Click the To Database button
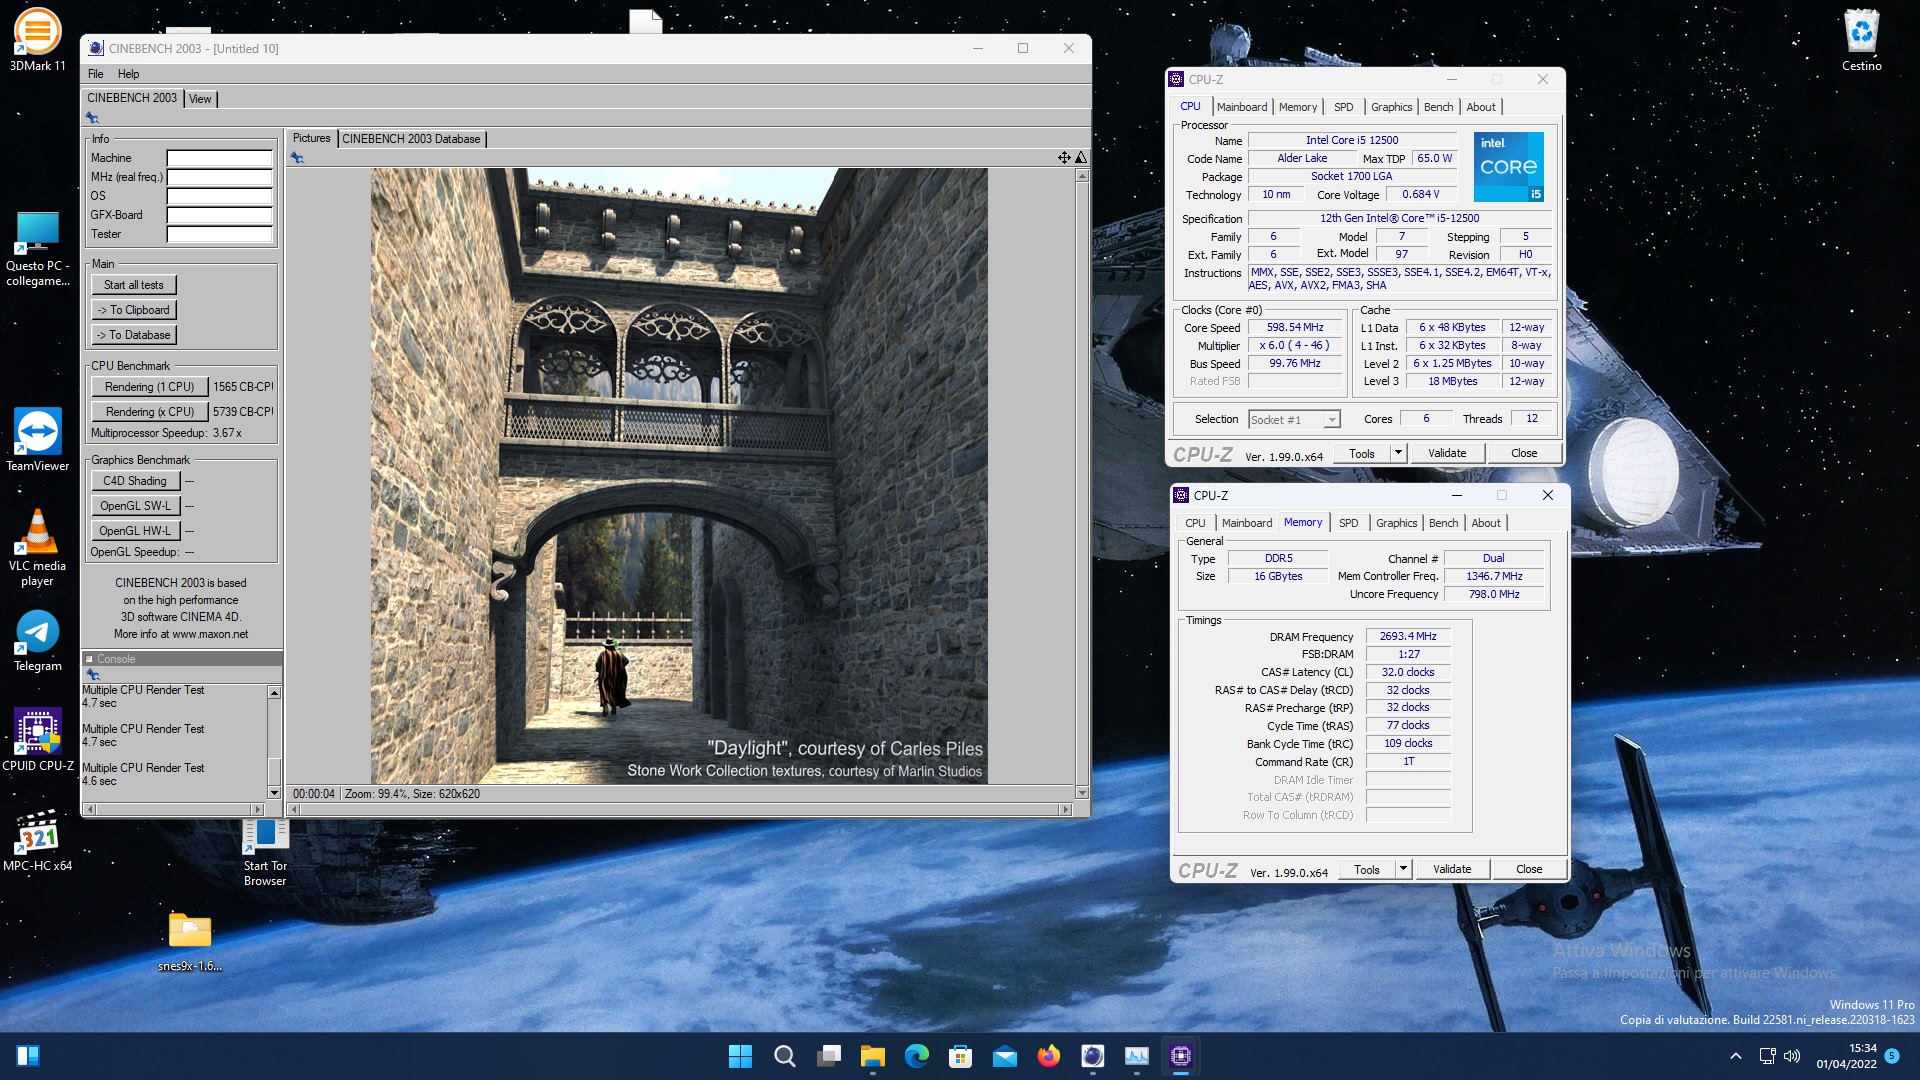Image resolution: width=1920 pixels, height=1080 pixels. pyautogui.click(x=134, y=335)
